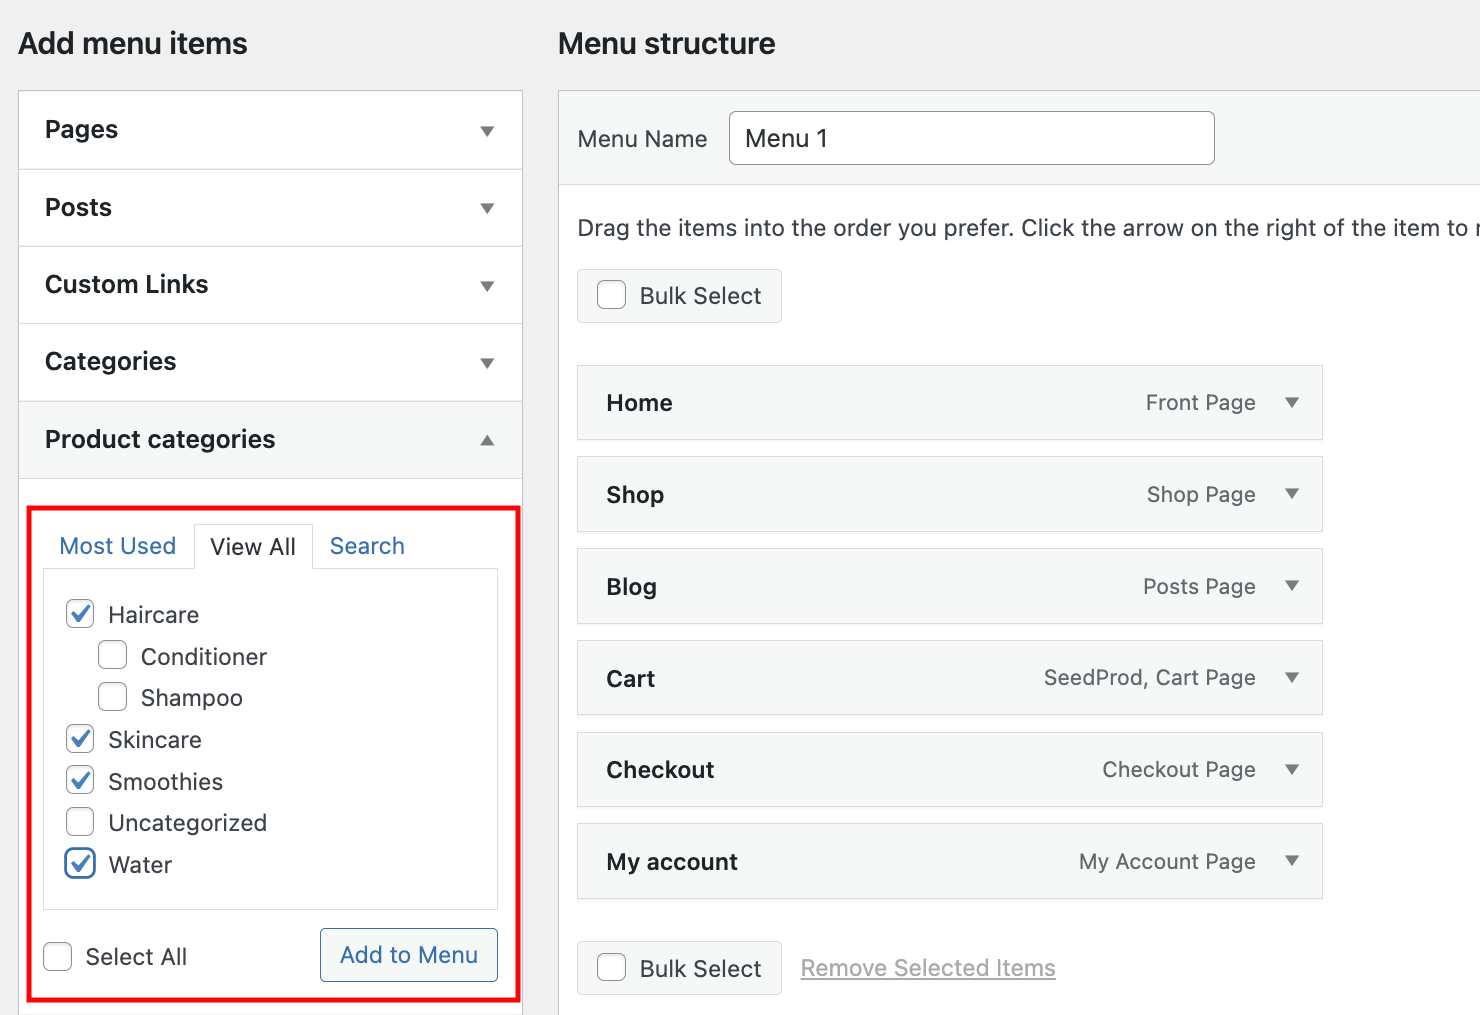The width and height of the screenshot is (1480, 1015).
Task: Uncheck the Smoothies category
Action: tap(79, 780)
